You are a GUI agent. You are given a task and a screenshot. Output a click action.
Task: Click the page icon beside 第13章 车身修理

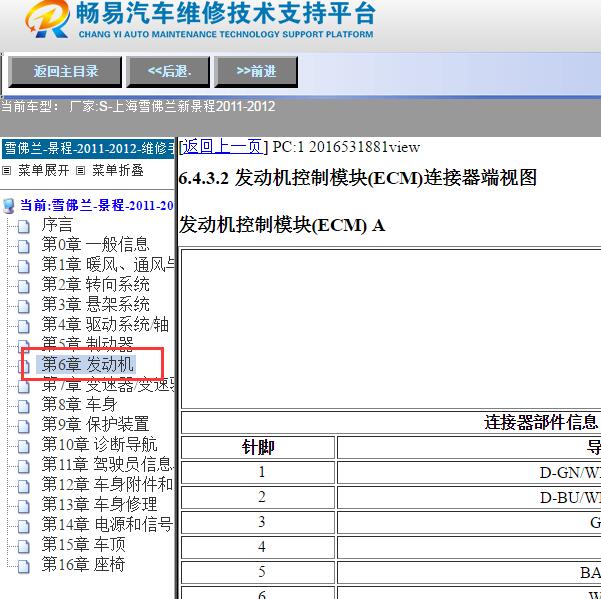tap(24, 506)
